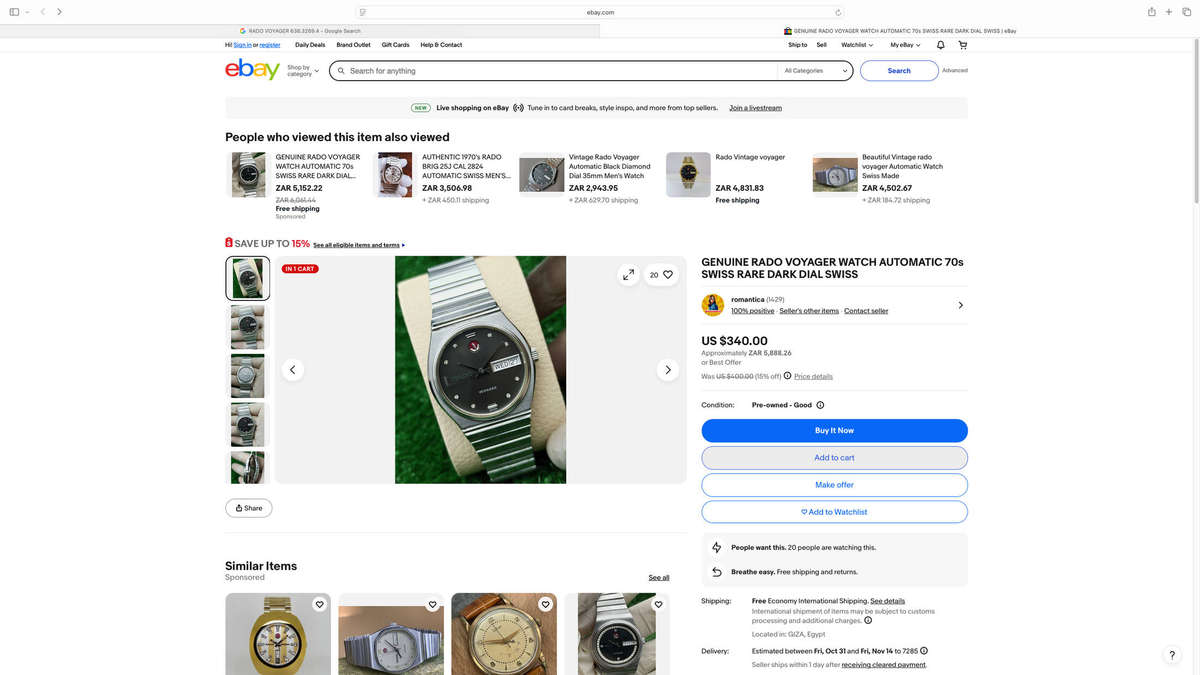Viewport: 1200px width, 675px height.
Task: Click the Condition info icon
Action: [x=820, y=405]
